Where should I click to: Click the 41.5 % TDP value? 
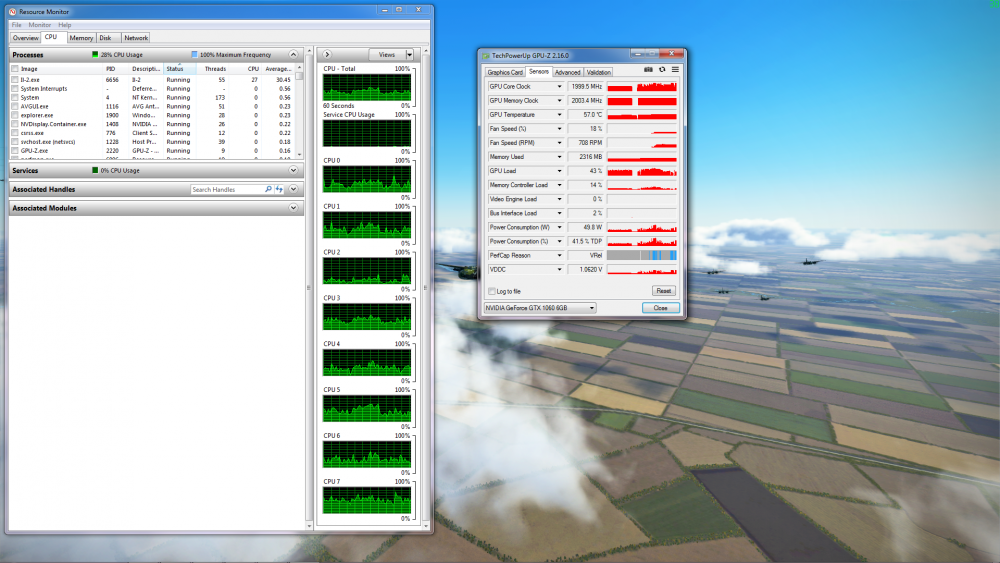[585, 242]
